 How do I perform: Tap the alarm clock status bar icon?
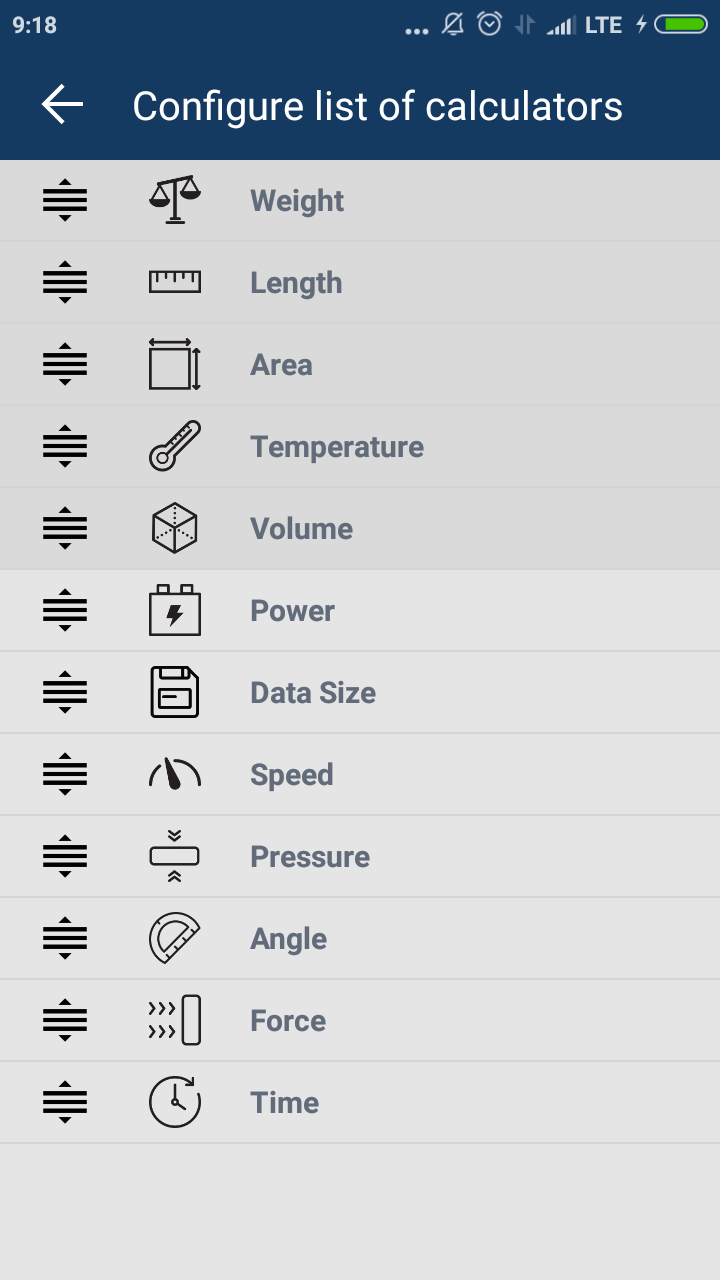point(489,24)
